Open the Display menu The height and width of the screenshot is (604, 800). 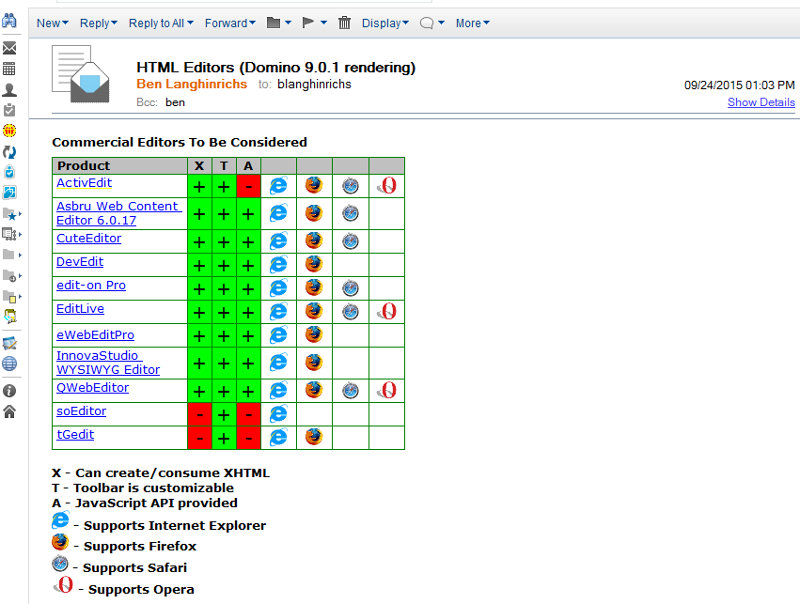tap(385, 23)
